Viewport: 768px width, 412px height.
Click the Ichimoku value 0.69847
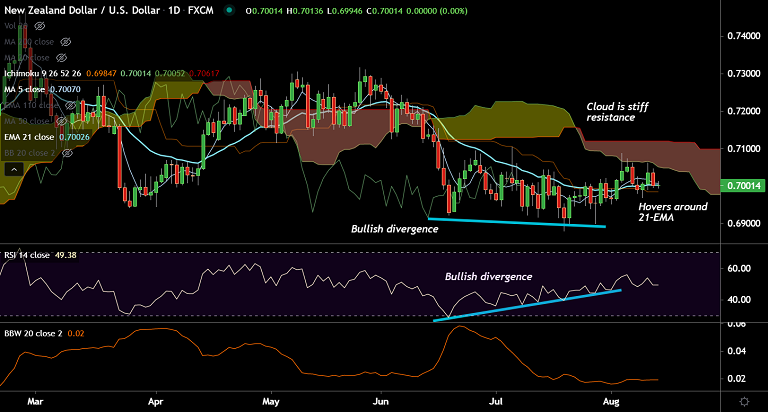pos(101,73)
